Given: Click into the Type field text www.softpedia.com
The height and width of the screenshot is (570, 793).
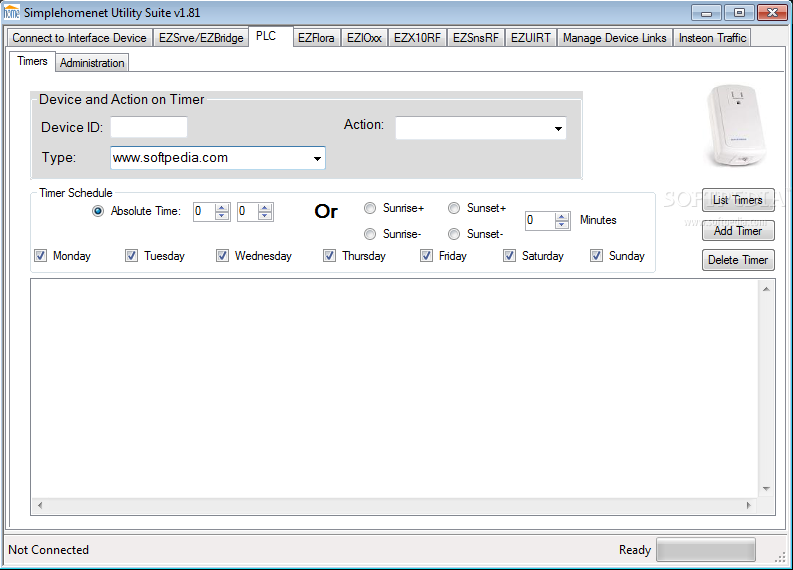Looking at the screenshot, I should pos(170,158).
